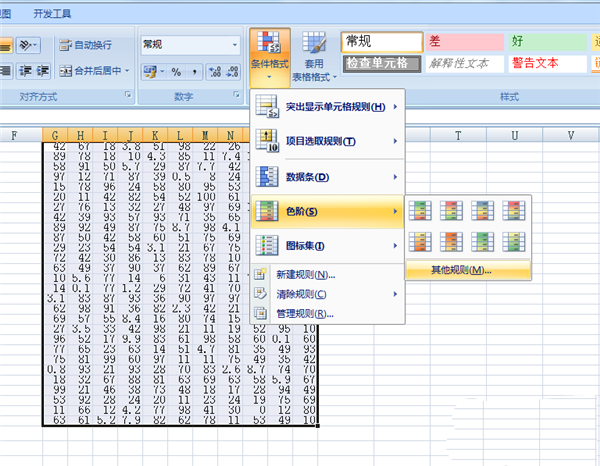
Task: Toggle Wrap Text (自动换行)
Action: [x=86, y=45]
